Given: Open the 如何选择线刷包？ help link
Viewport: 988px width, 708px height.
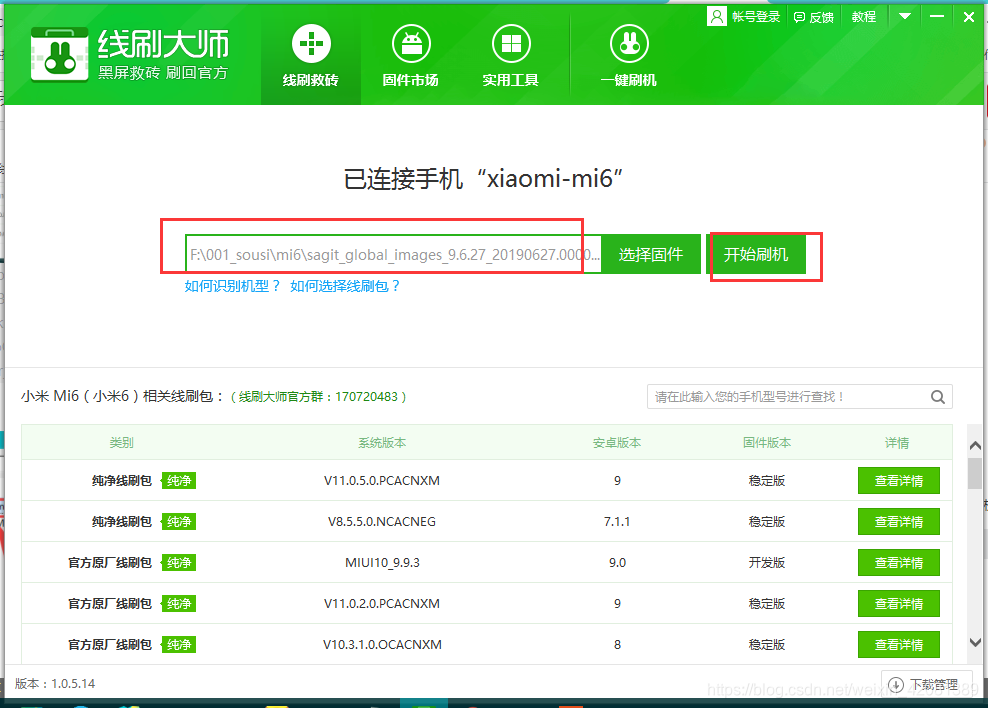Looking at the screenshot, I should (x=345, y=286).
